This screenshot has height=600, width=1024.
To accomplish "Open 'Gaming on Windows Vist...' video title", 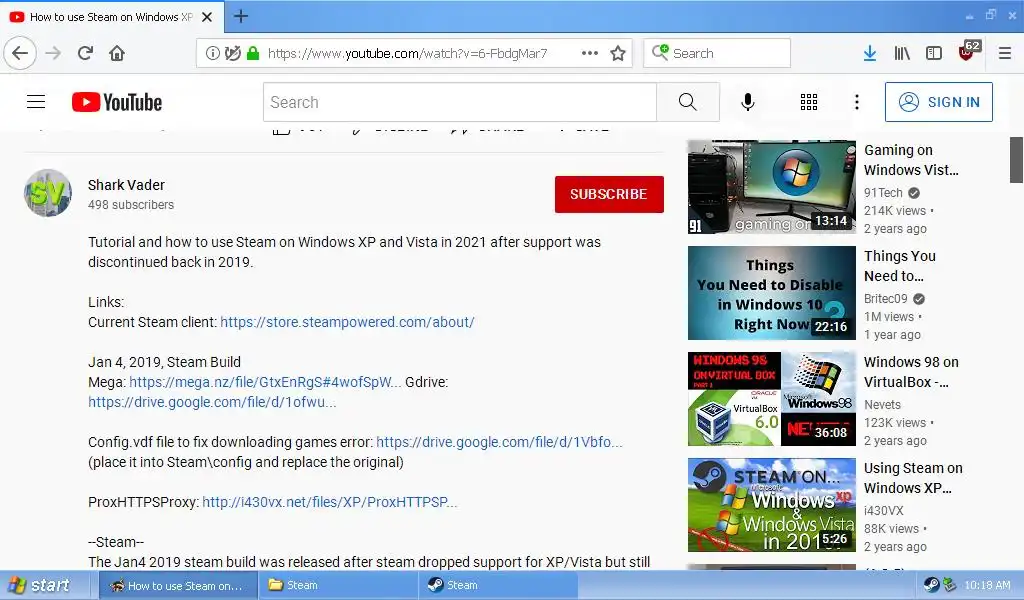I will (911, 160).
